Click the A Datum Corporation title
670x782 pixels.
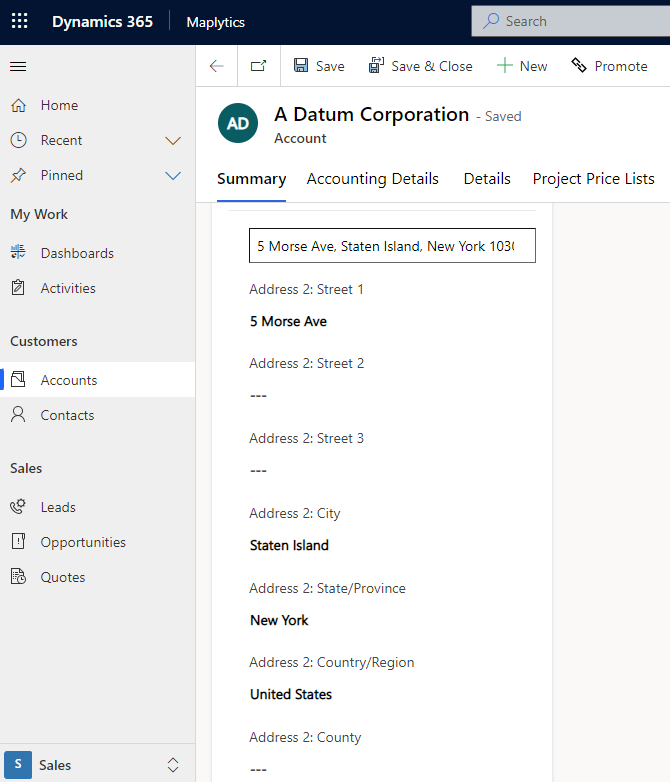[372, 115]
